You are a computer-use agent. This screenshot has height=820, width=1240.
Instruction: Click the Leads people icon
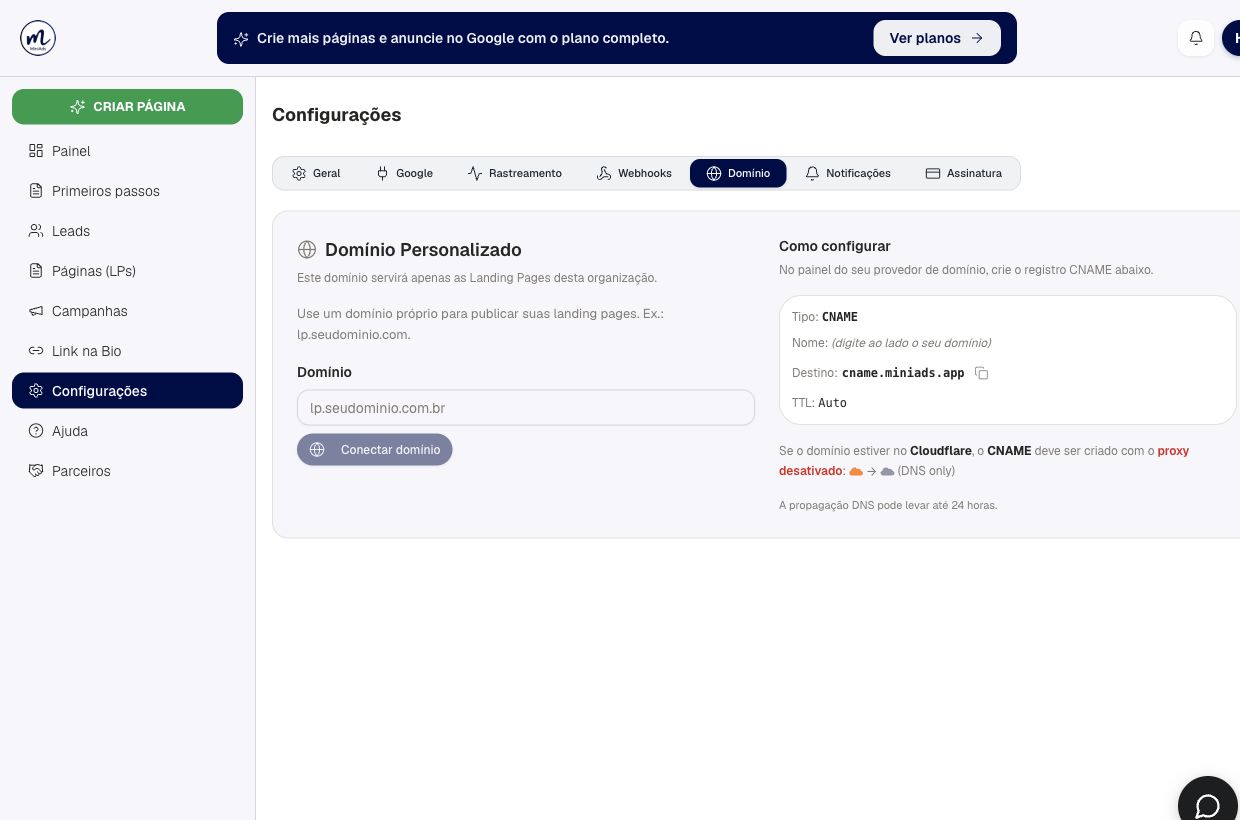[36, 231]
